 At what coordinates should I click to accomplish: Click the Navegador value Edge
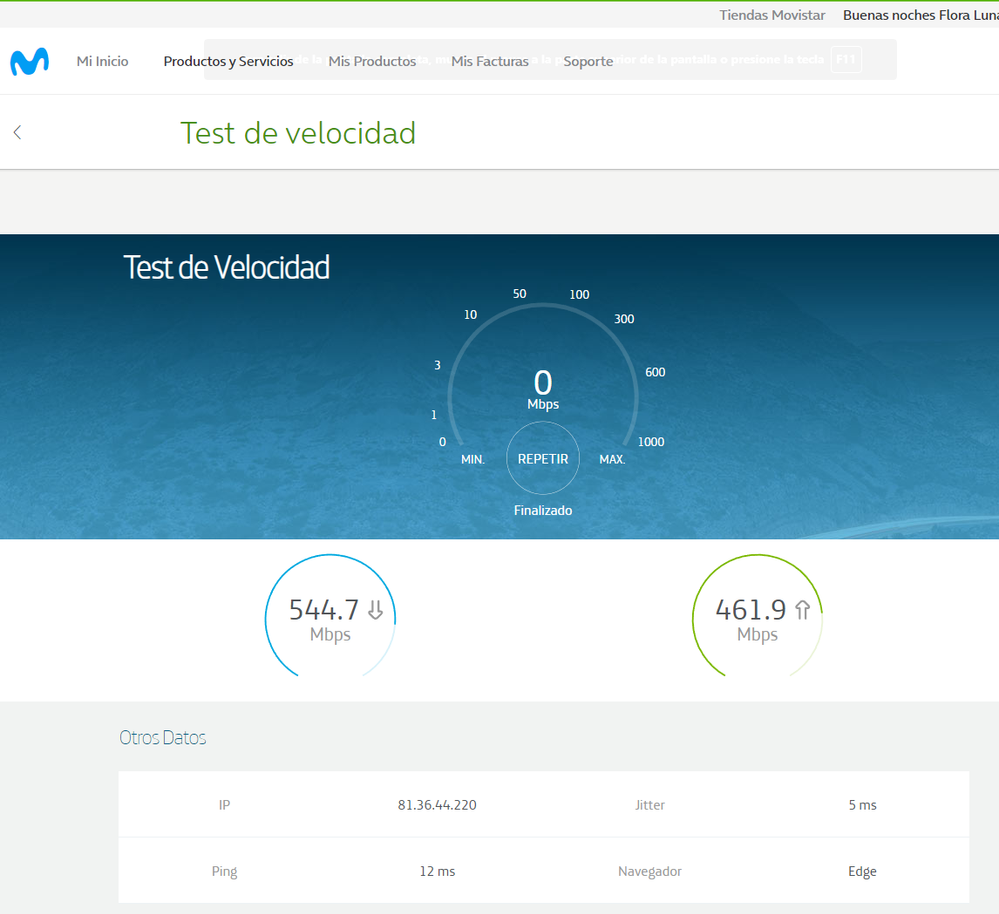click(862, 871)
